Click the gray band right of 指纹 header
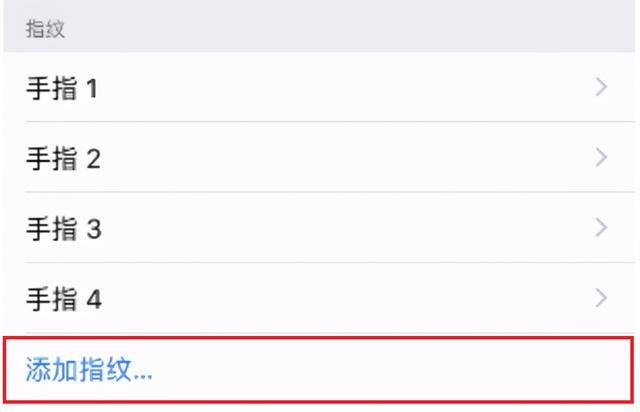 350,28
